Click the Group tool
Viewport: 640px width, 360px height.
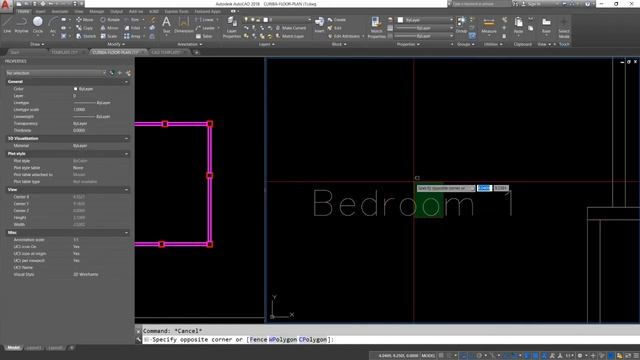[461, 24]
